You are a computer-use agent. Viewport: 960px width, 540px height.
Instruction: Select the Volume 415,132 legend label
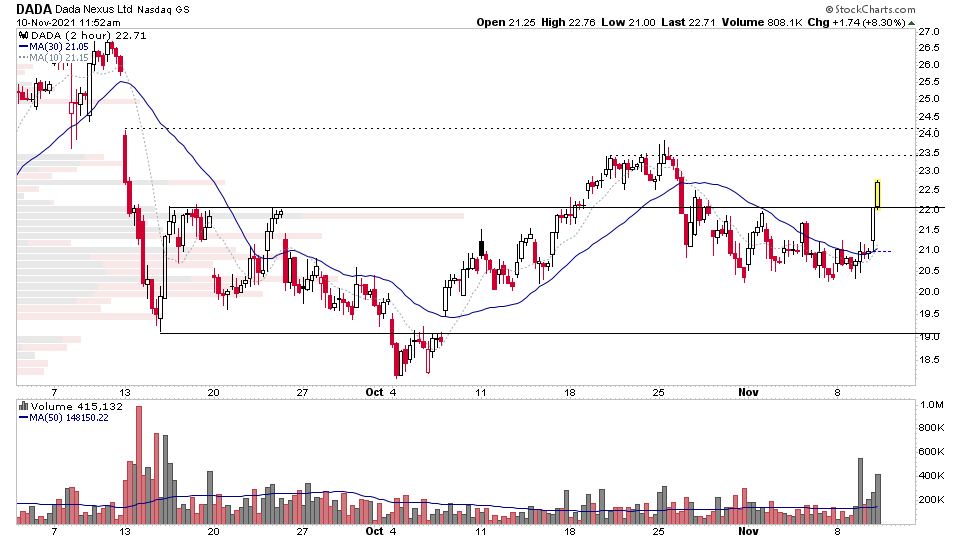77,407
